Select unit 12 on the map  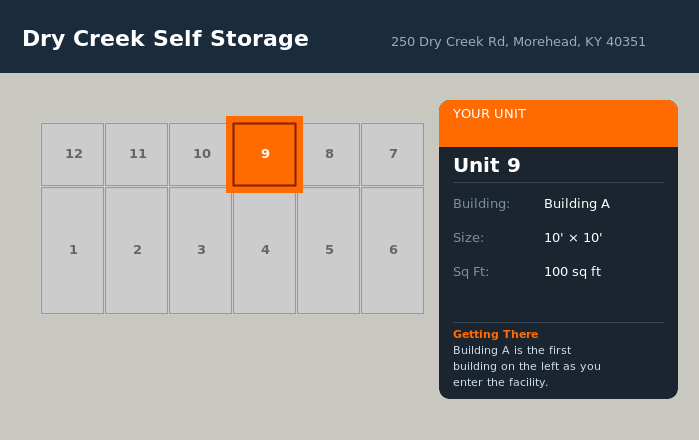(x=73, y=154)
